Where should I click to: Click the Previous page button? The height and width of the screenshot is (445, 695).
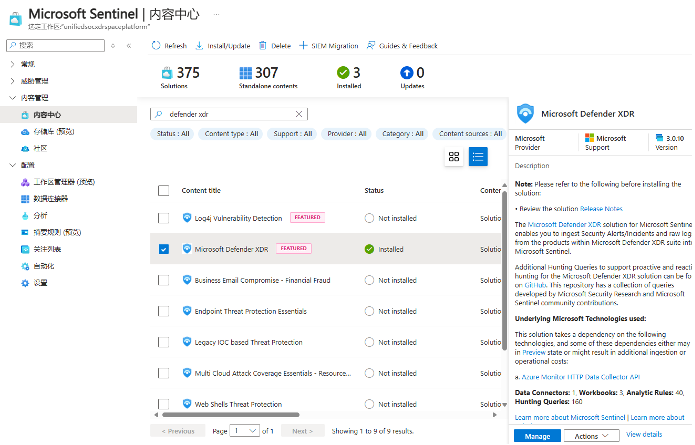(178, 431)
